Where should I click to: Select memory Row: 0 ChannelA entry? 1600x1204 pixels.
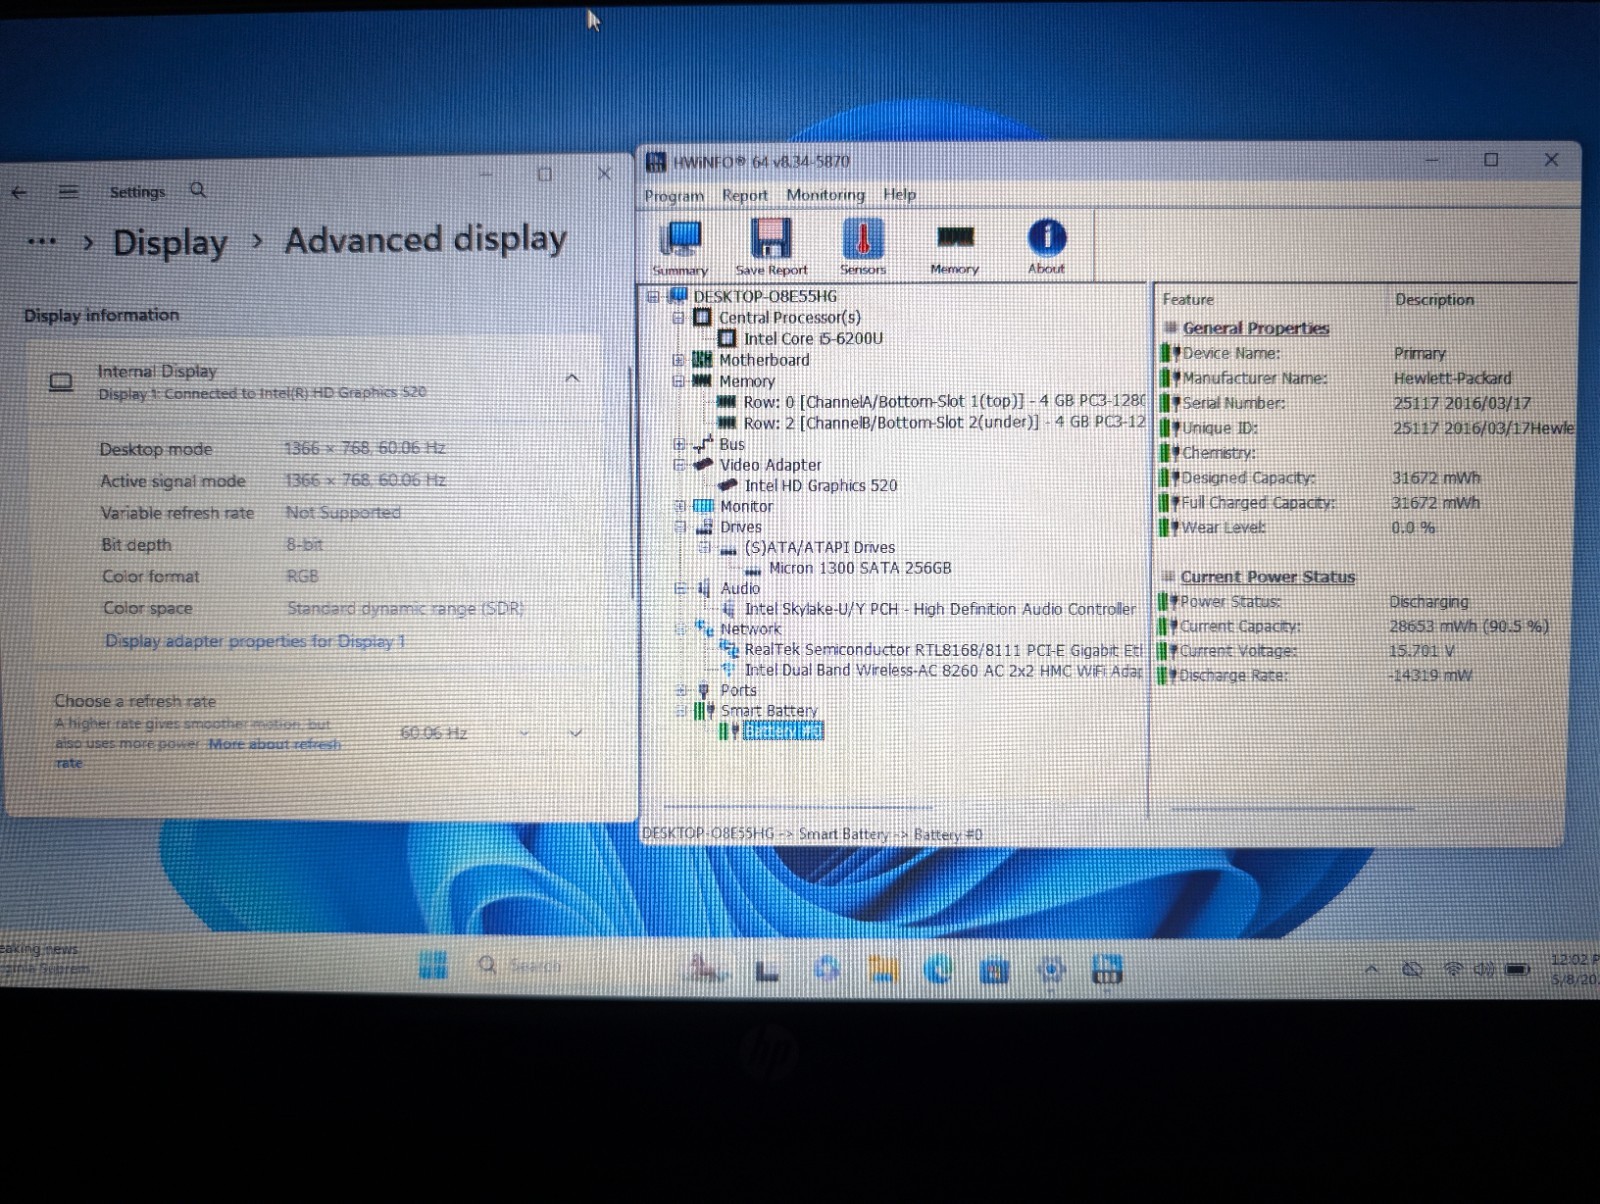pyautogui.click(x=944, y=401)
